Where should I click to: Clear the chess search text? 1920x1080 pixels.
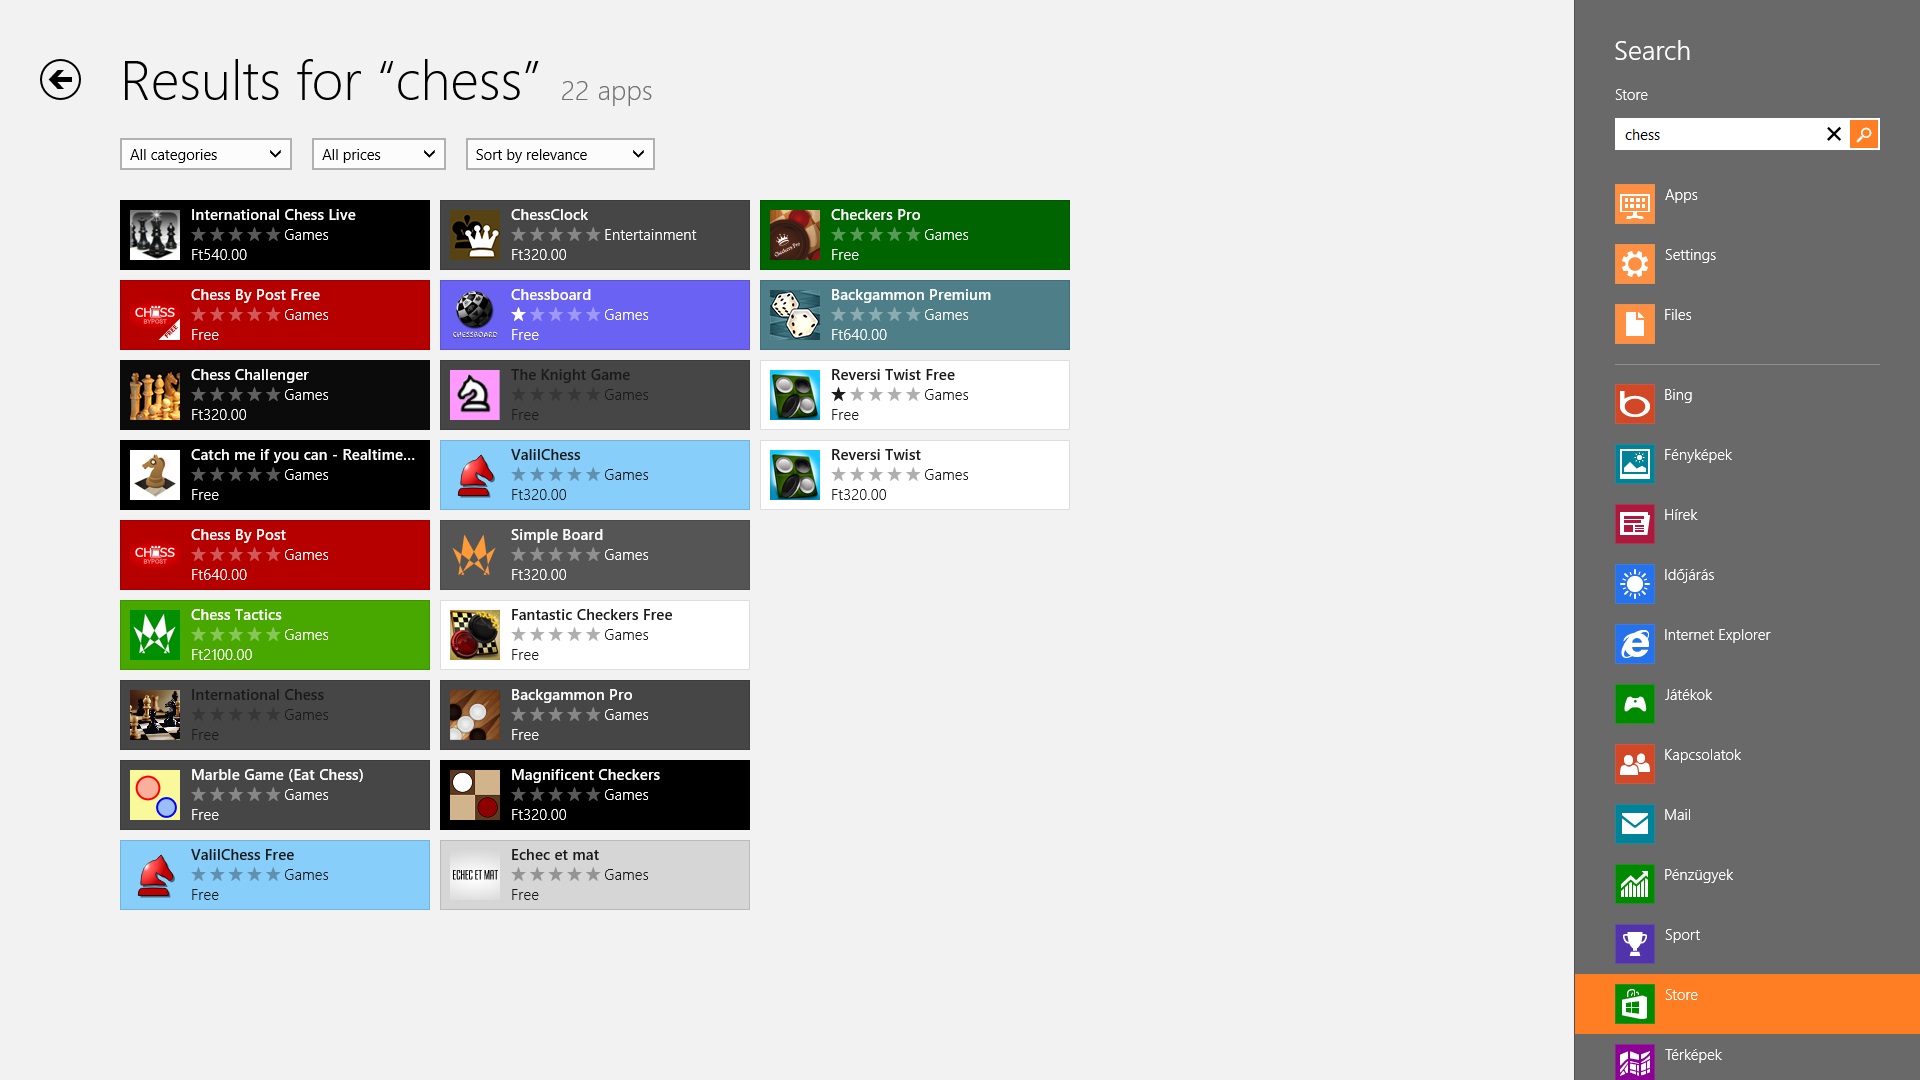point(1834,134)
